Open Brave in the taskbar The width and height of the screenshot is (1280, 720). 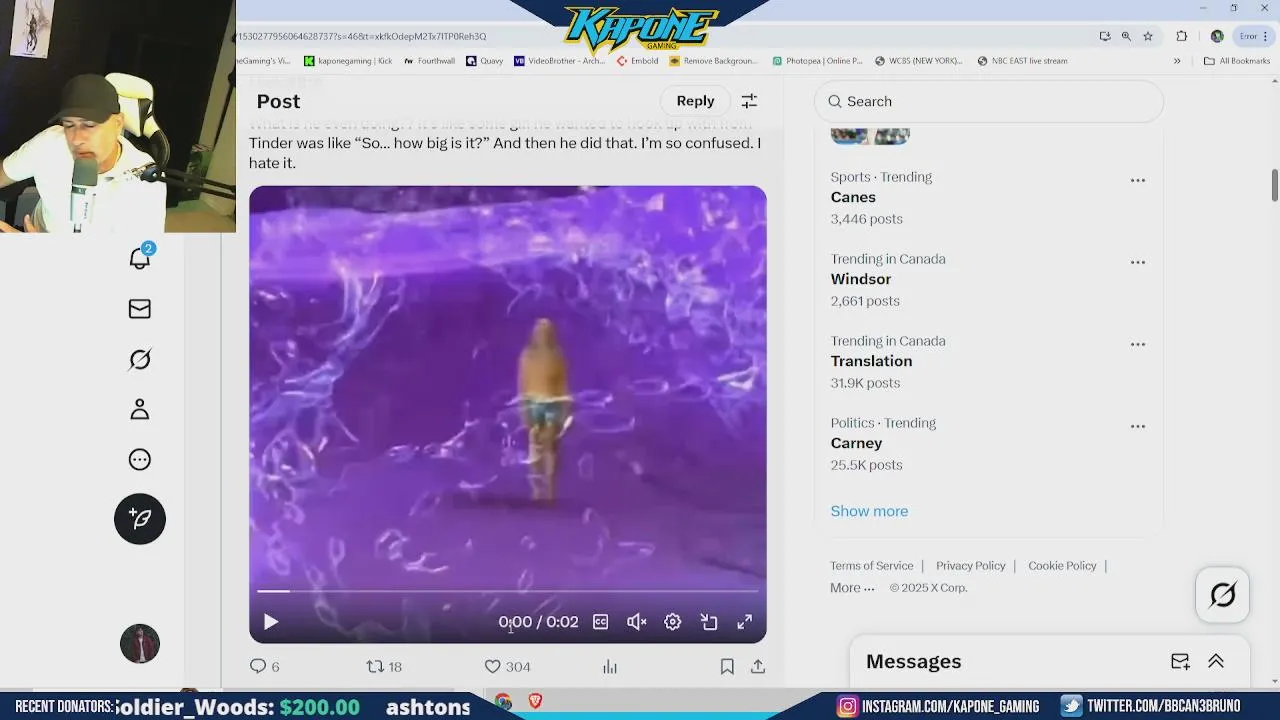(x=535, y=702)
